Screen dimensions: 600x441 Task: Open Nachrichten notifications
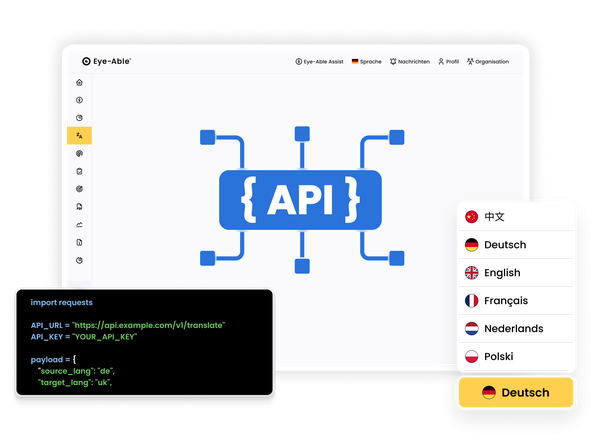[x=410, y=62]
